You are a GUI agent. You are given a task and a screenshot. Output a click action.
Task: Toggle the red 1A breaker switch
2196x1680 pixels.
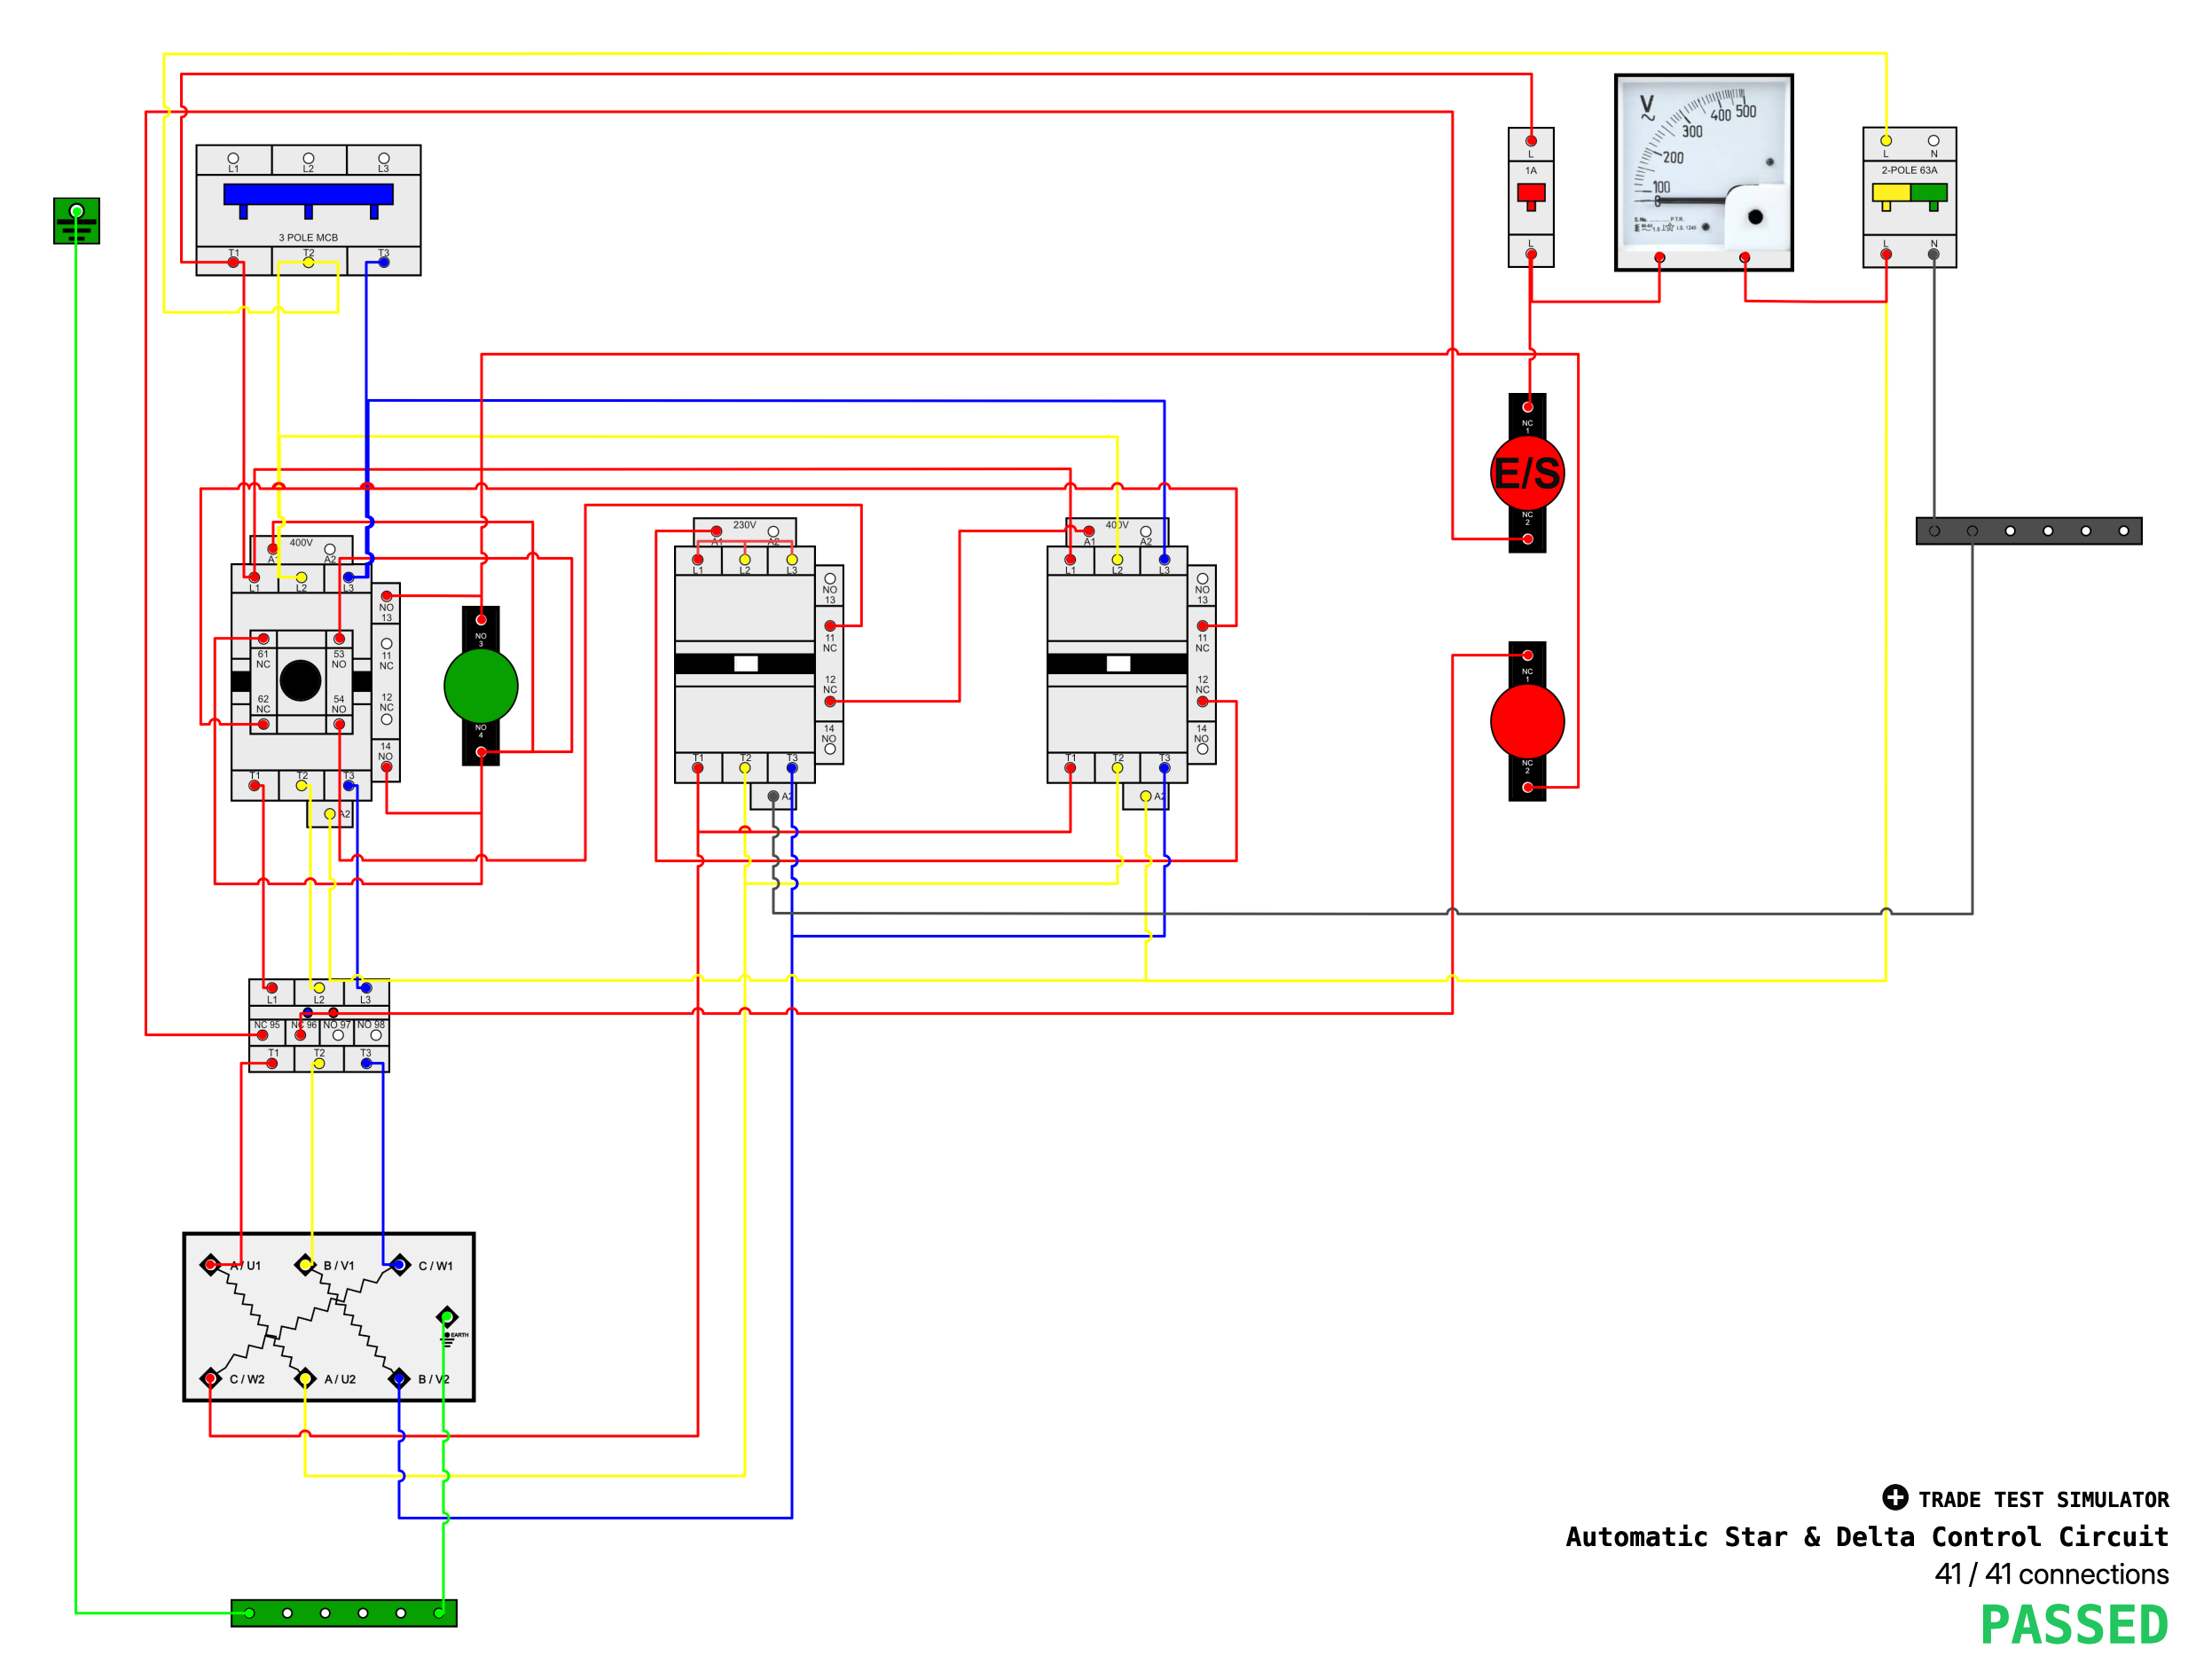pos(1530,195)
